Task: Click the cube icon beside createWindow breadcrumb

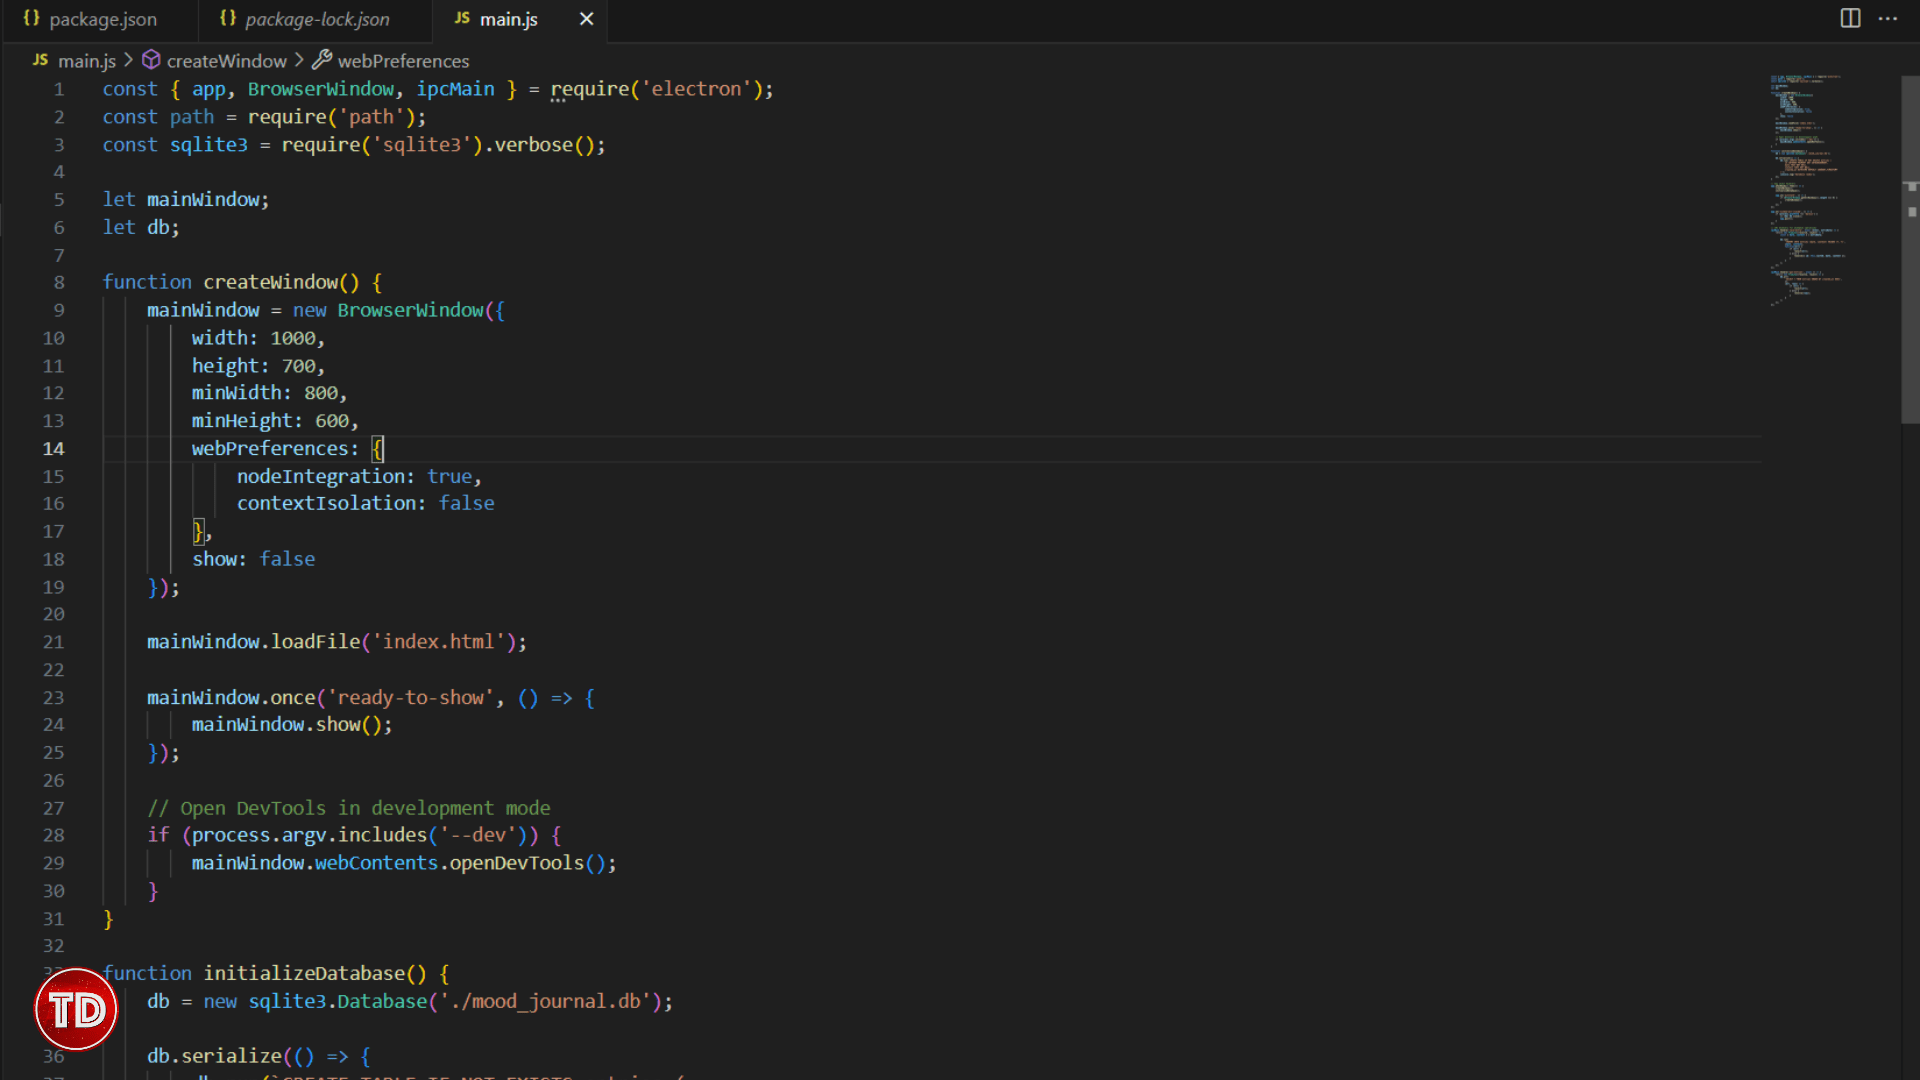Action: 151,60
